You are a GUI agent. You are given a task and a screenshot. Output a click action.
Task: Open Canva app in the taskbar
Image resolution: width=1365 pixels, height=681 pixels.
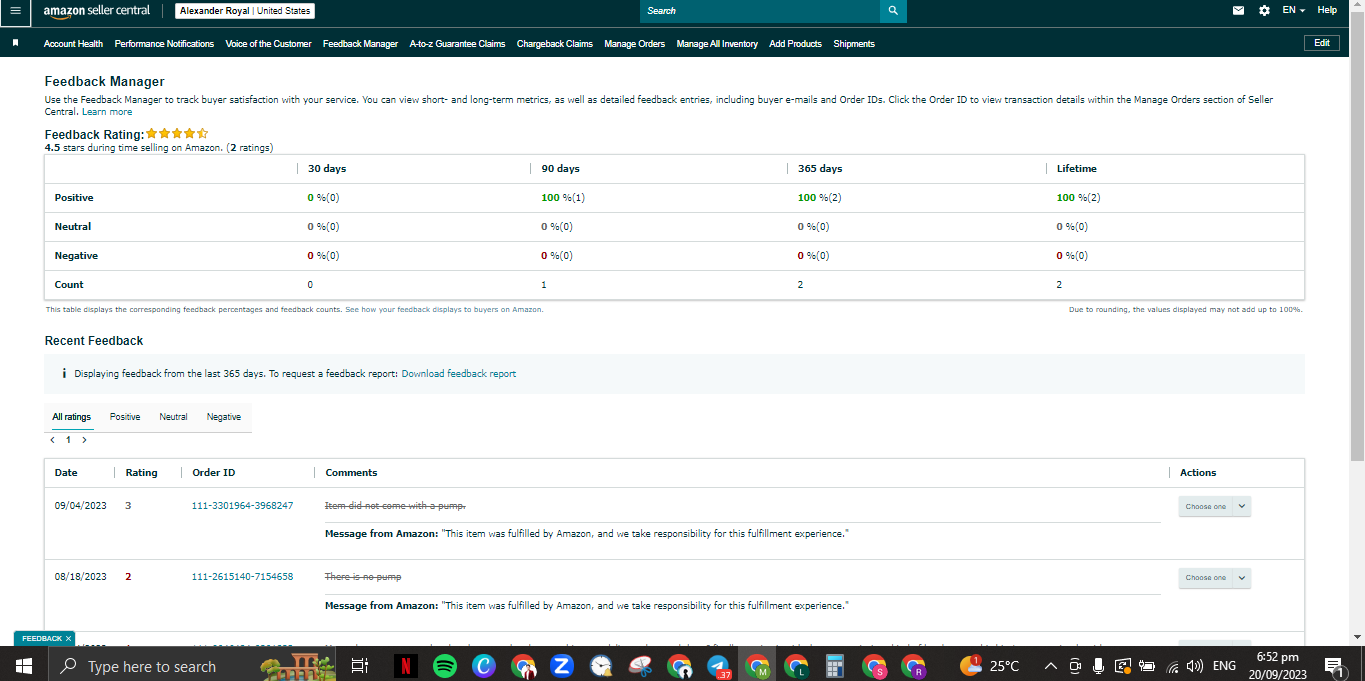coord(484,665)
